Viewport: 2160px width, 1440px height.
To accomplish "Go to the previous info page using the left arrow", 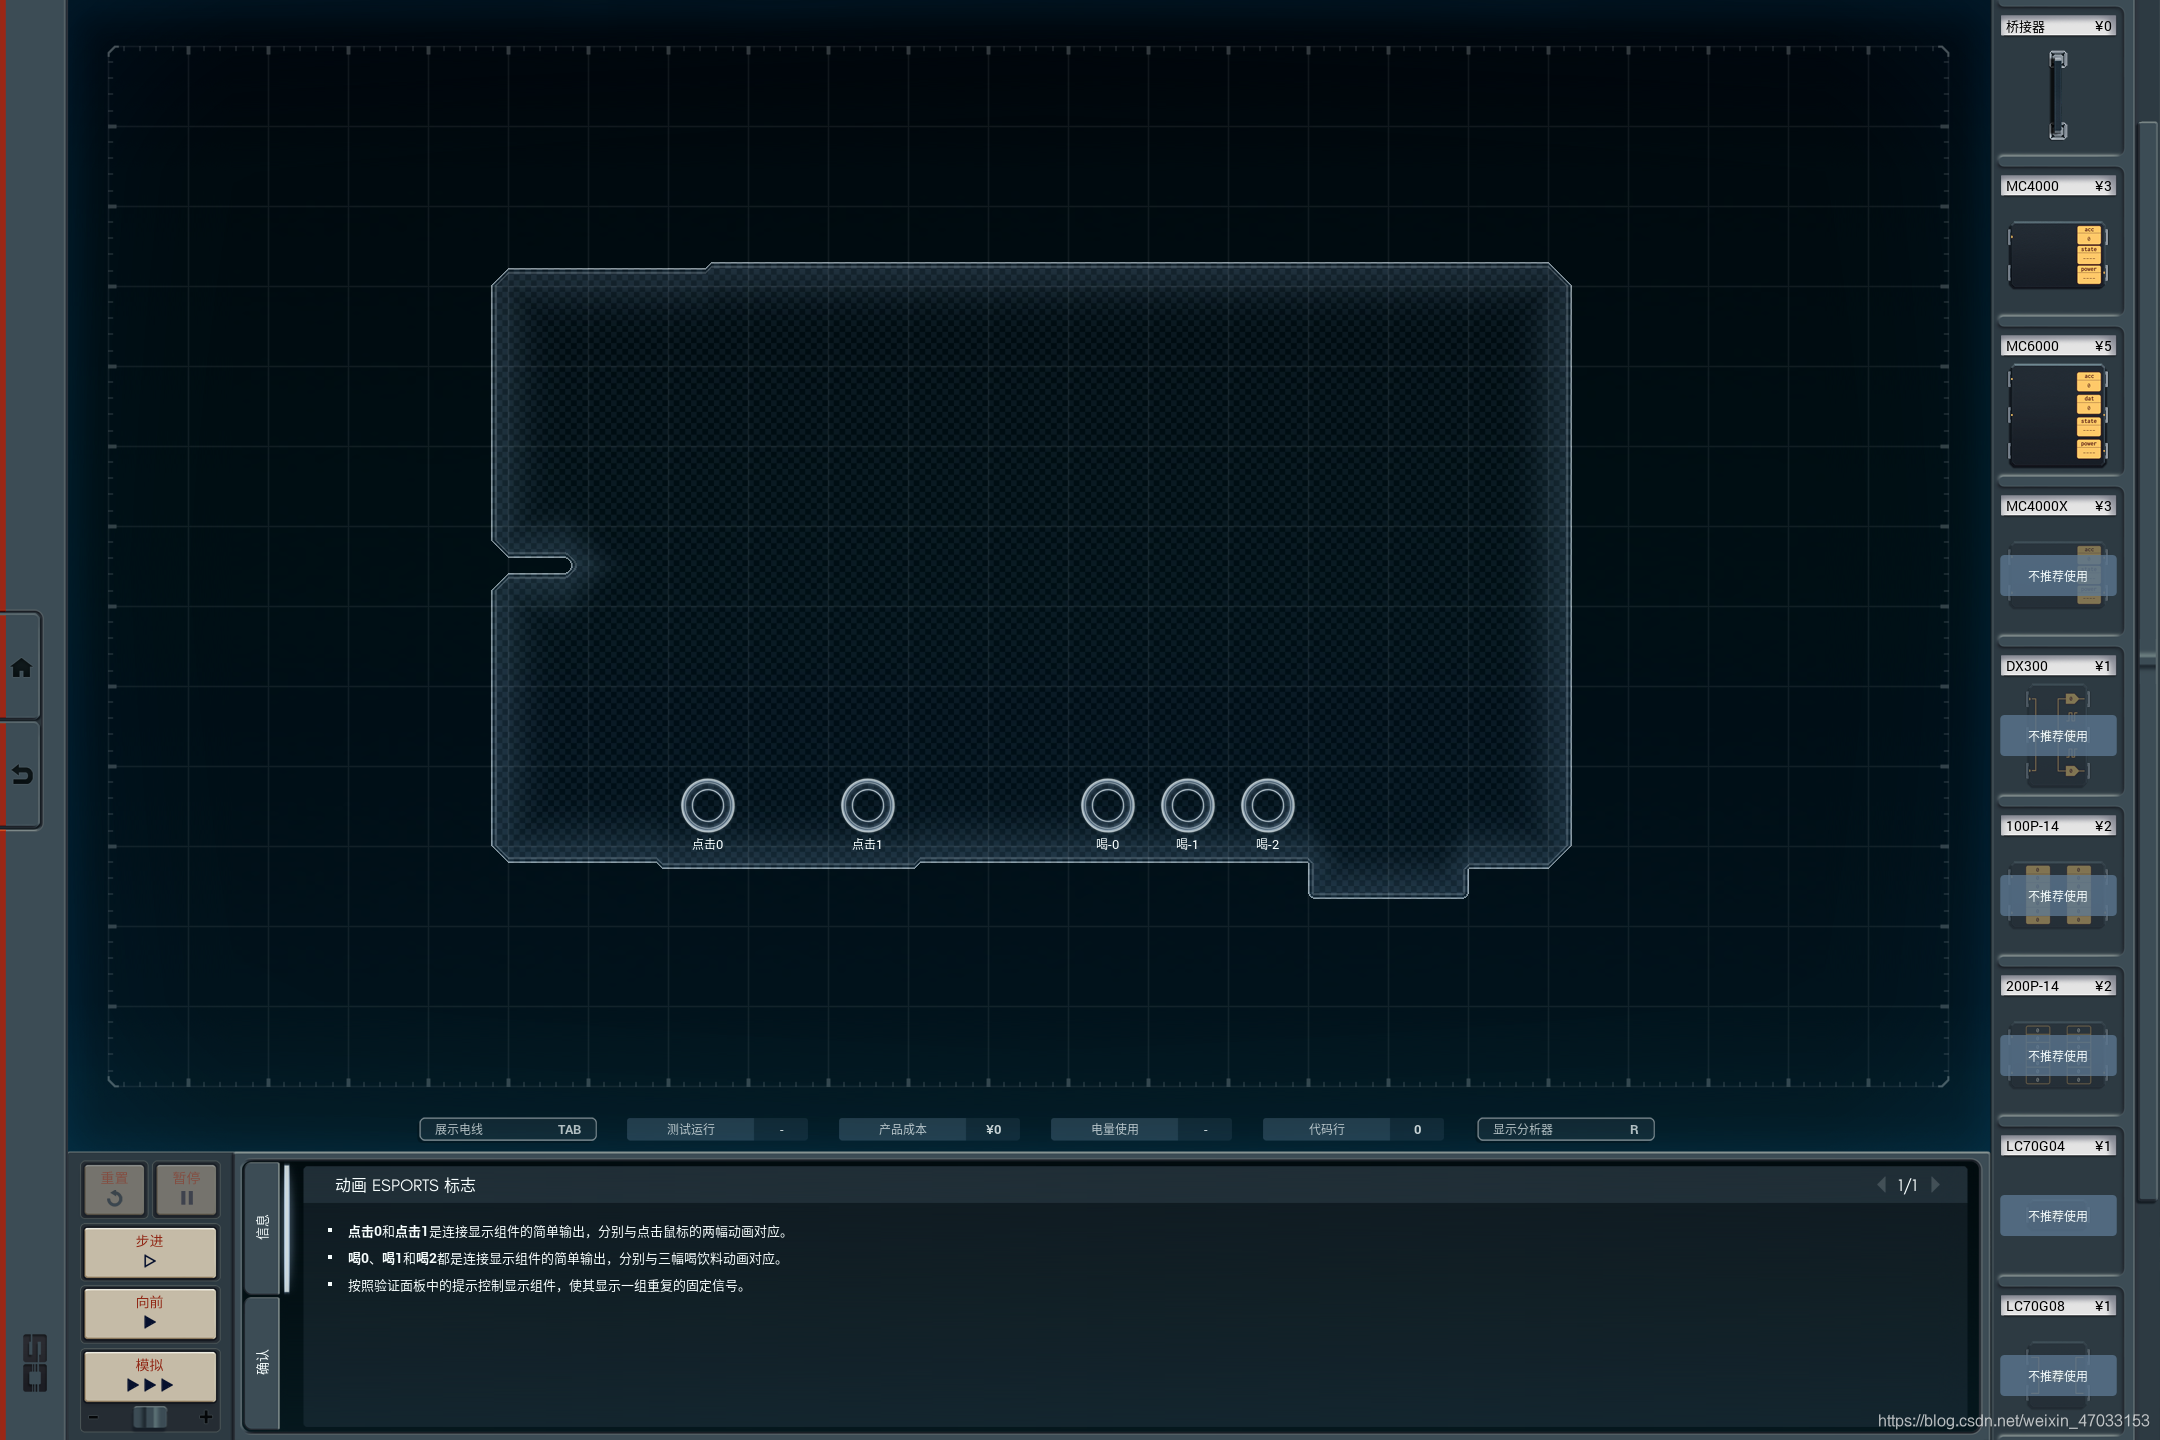I will 1881,1185.
